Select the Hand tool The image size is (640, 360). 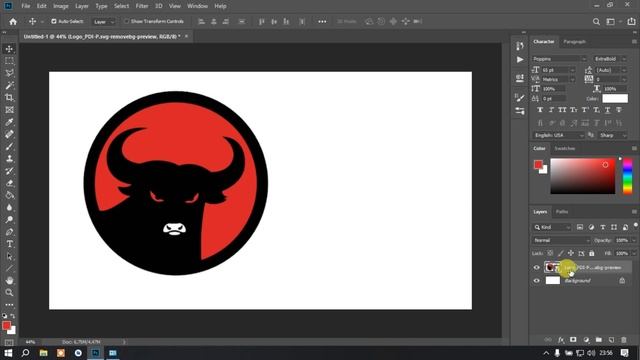pos(9,280)
